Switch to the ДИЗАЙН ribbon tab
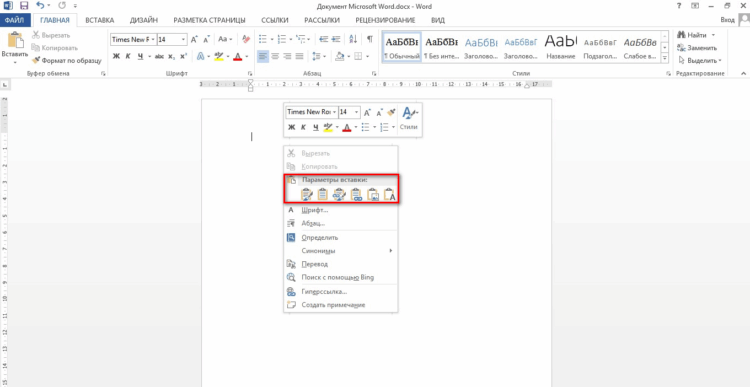750x387 pixels. (x=143, y=20)
